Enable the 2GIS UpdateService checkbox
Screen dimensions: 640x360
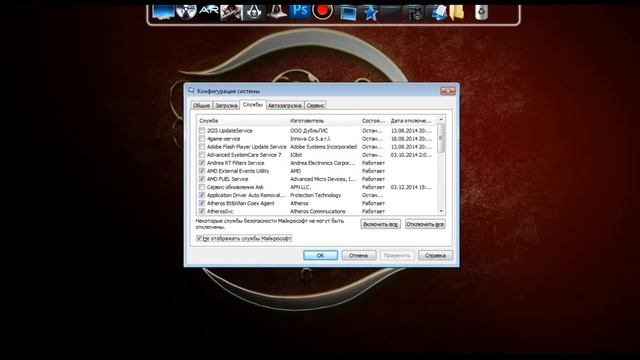pyautogui.click(x=202, y=131)
